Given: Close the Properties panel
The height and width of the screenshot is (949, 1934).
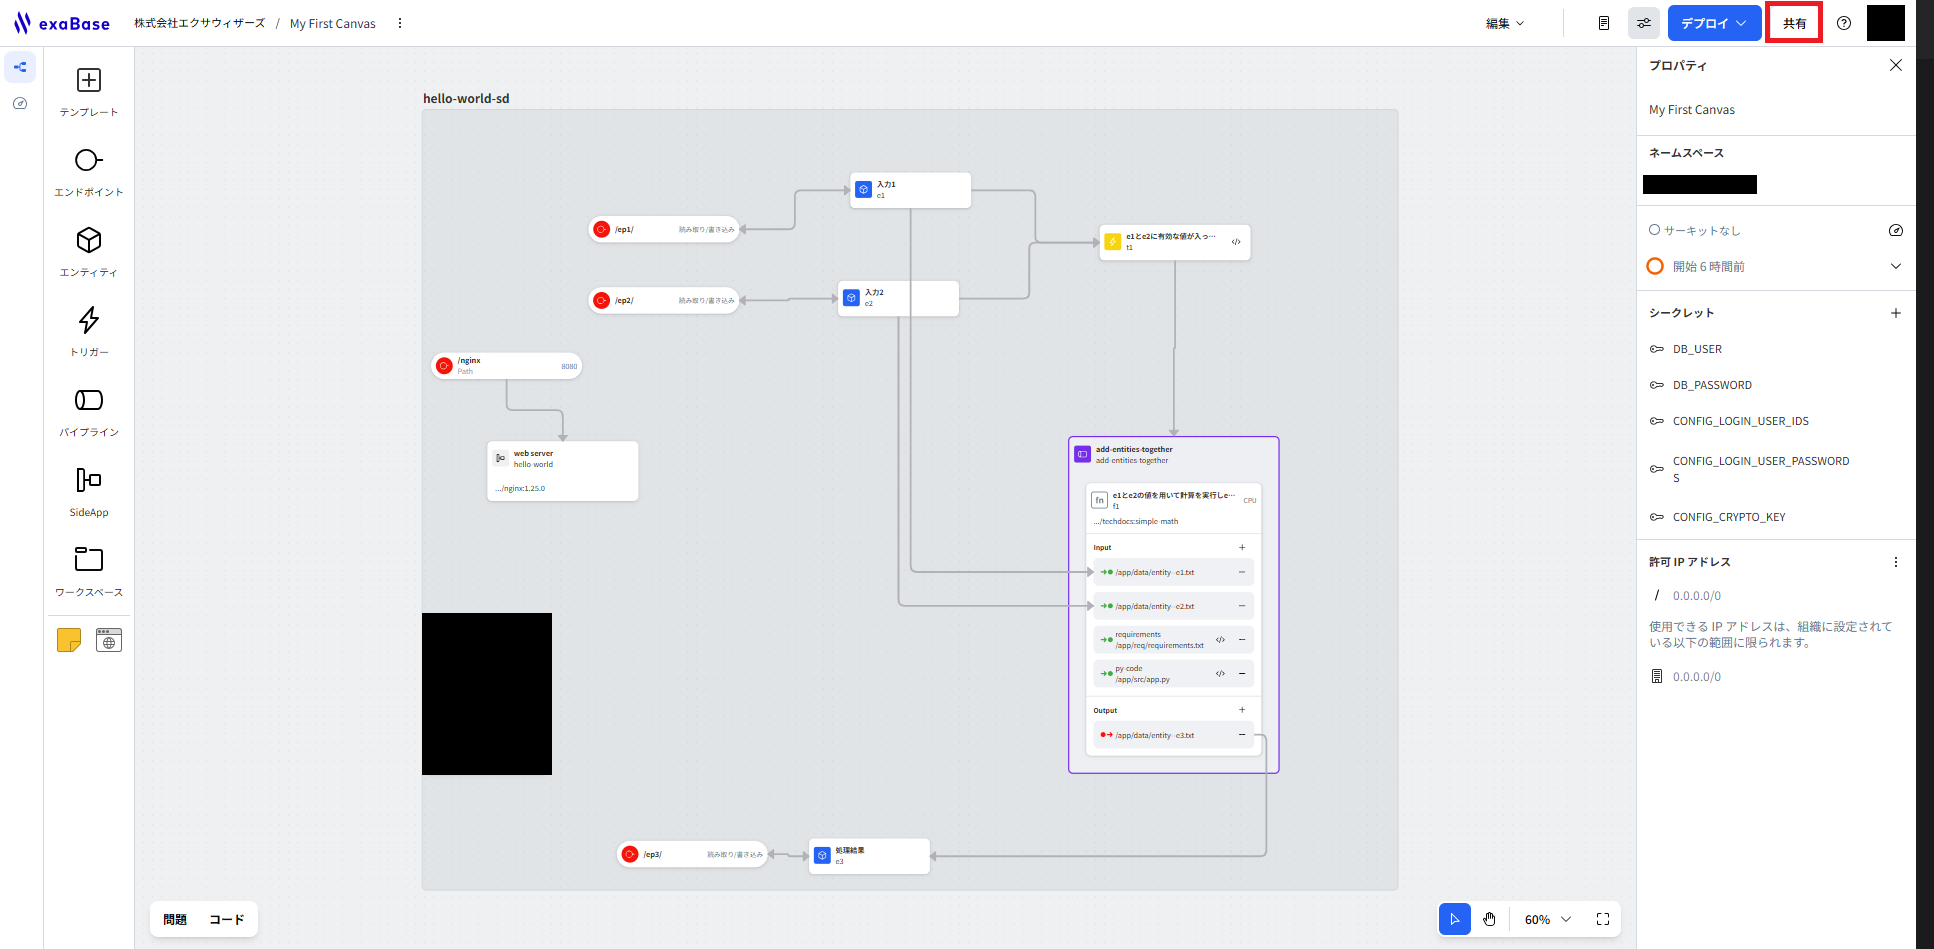Looking at the screenshot, I should click(x=1895, y=65).
